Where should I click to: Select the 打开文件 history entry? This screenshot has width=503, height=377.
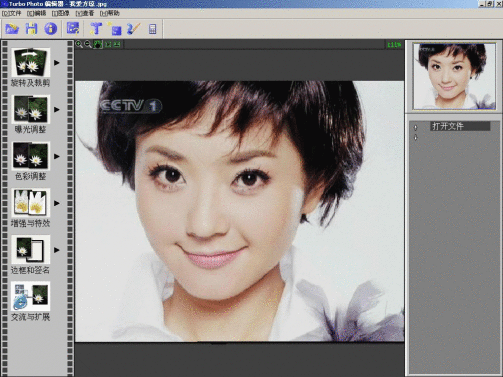pos(460,126)
